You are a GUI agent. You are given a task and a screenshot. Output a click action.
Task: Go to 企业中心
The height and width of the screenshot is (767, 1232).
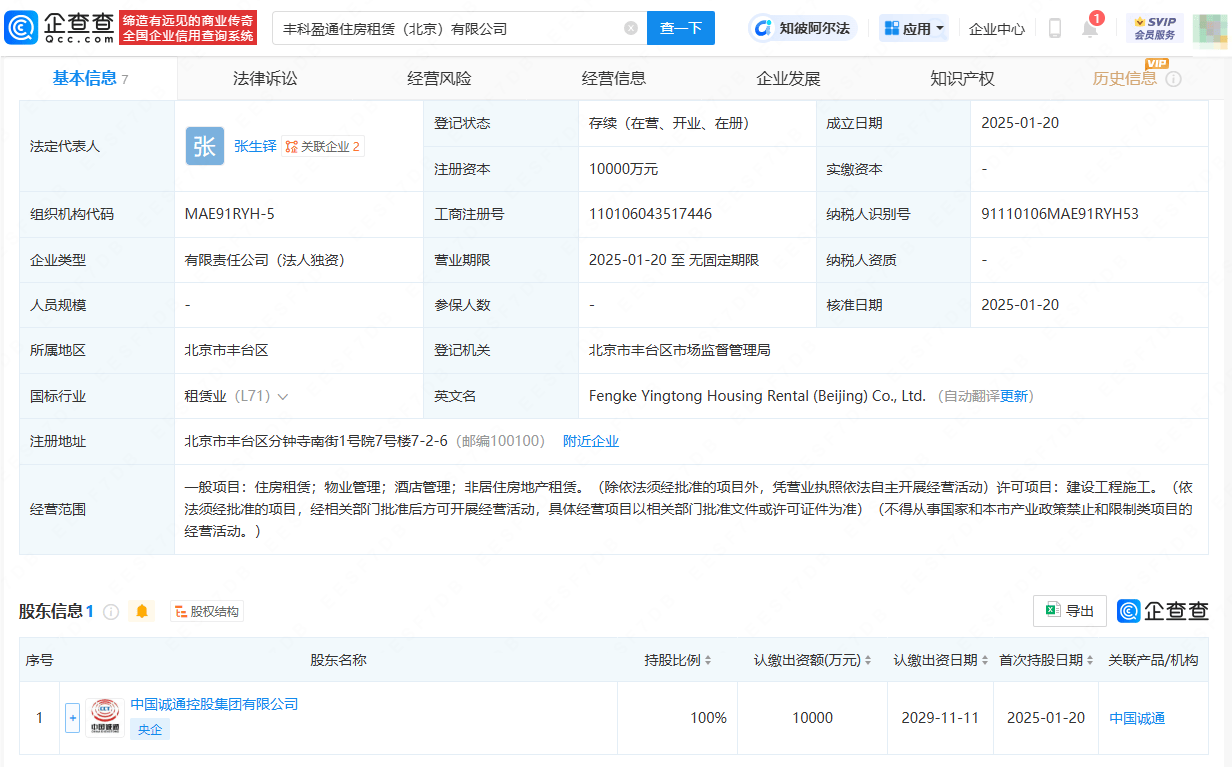point(996,29)
